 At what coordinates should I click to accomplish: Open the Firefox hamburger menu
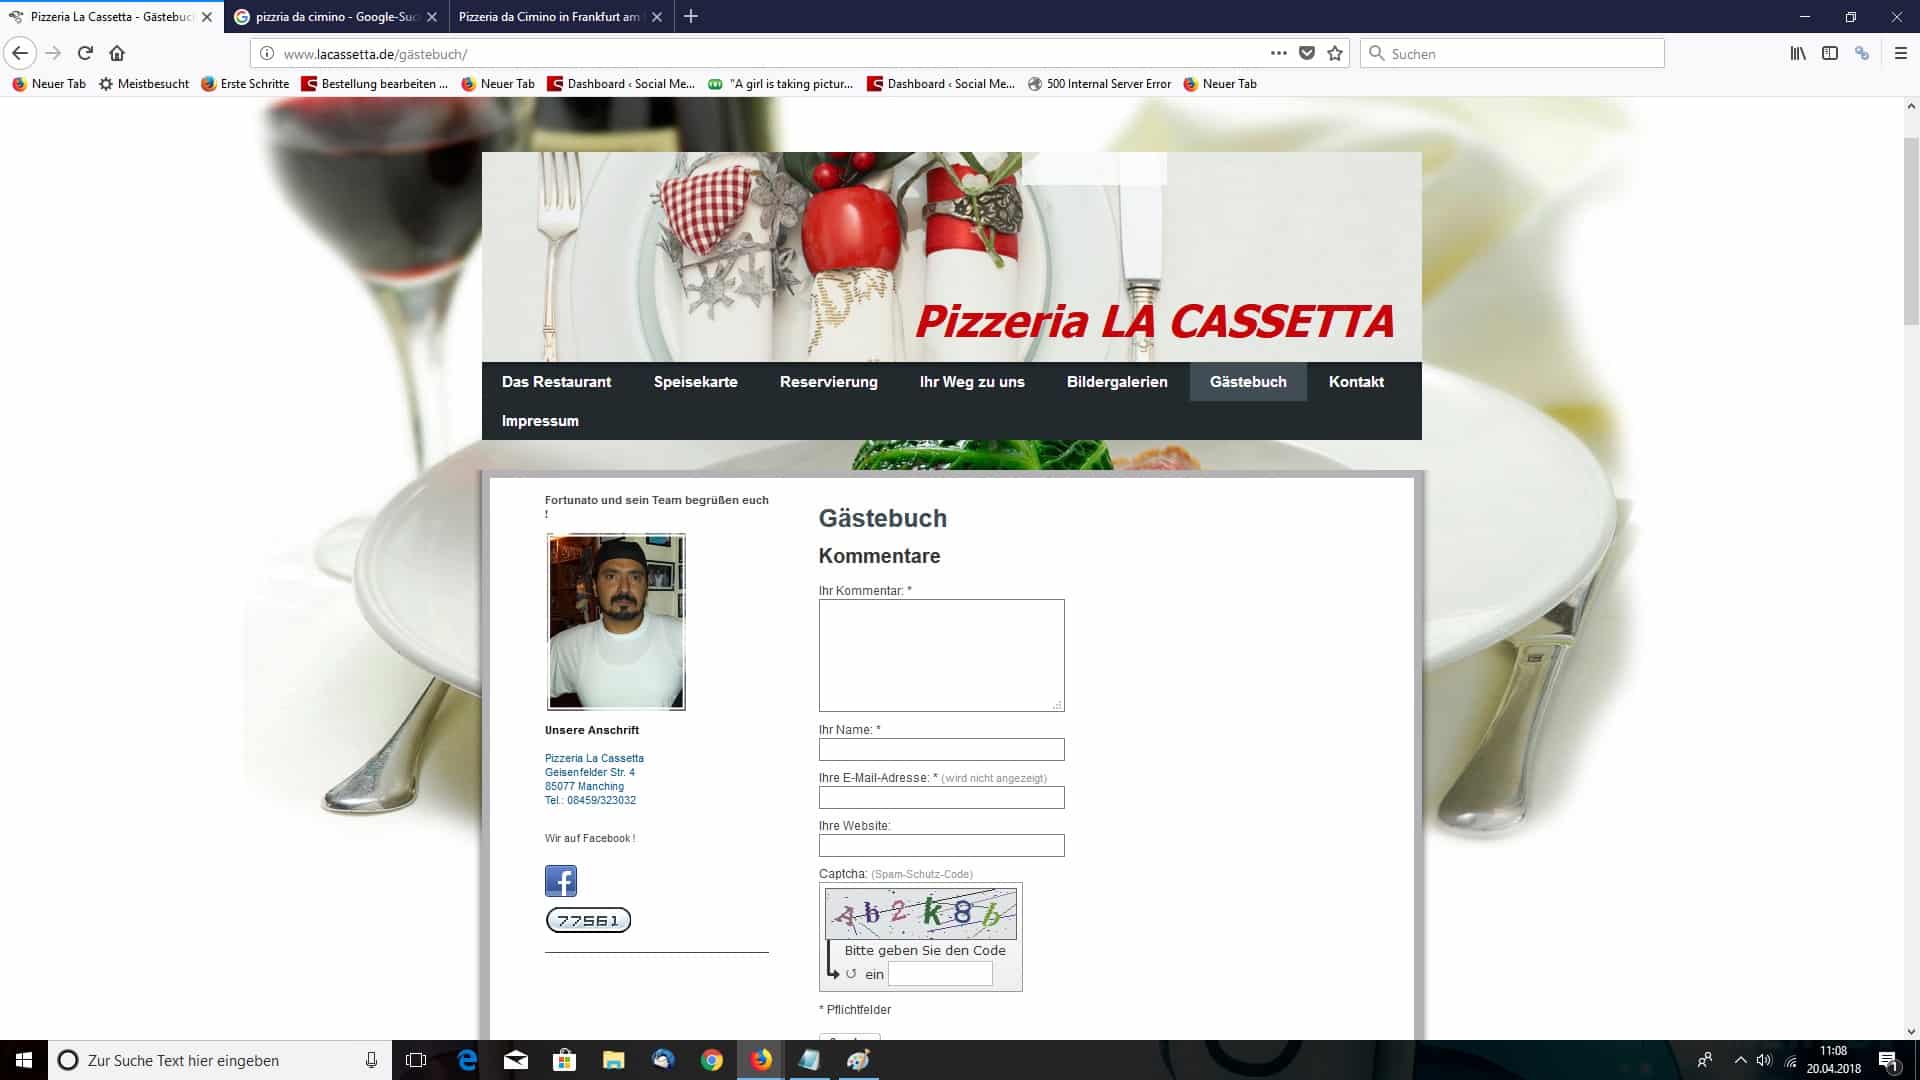pyautogui.click(x=1901, y=53)
